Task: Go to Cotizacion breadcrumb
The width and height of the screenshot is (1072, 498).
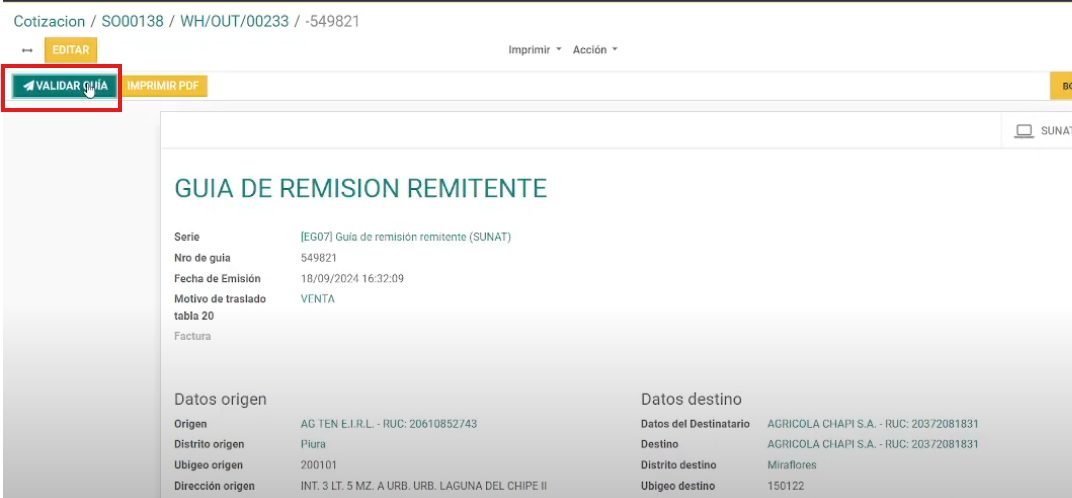Action: (x=49, y=21)
